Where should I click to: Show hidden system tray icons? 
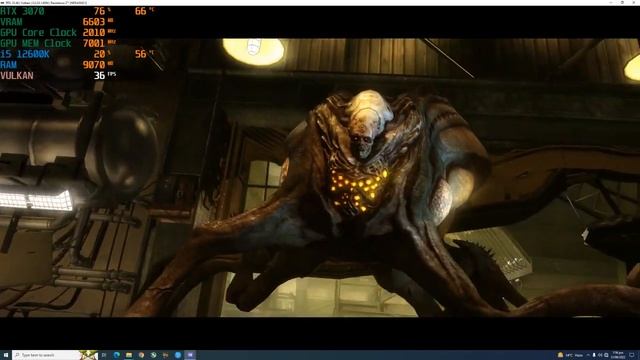(x=588, y=355)
